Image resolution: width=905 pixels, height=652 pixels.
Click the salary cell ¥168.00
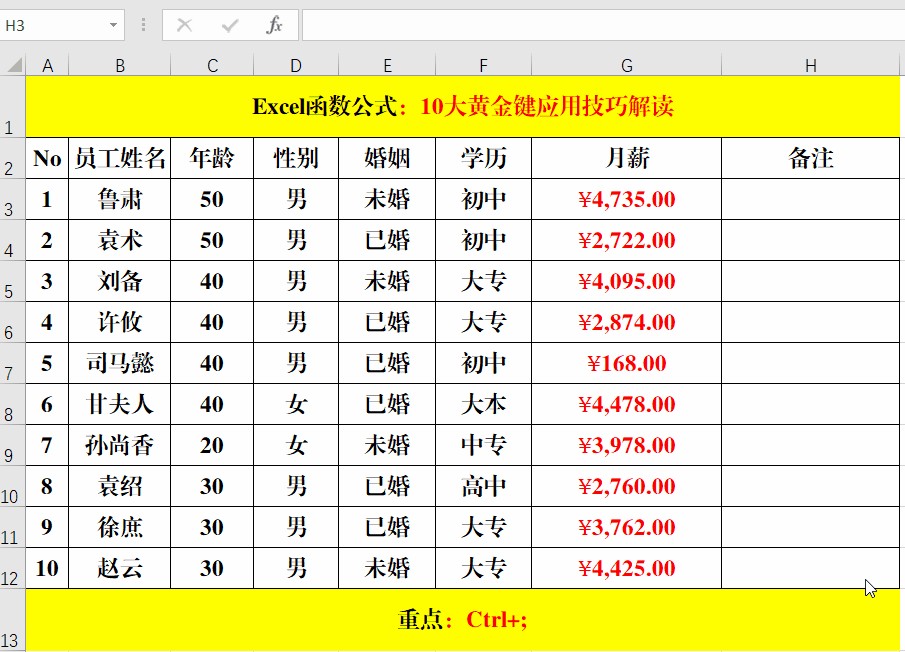click(x=626, y=363)
